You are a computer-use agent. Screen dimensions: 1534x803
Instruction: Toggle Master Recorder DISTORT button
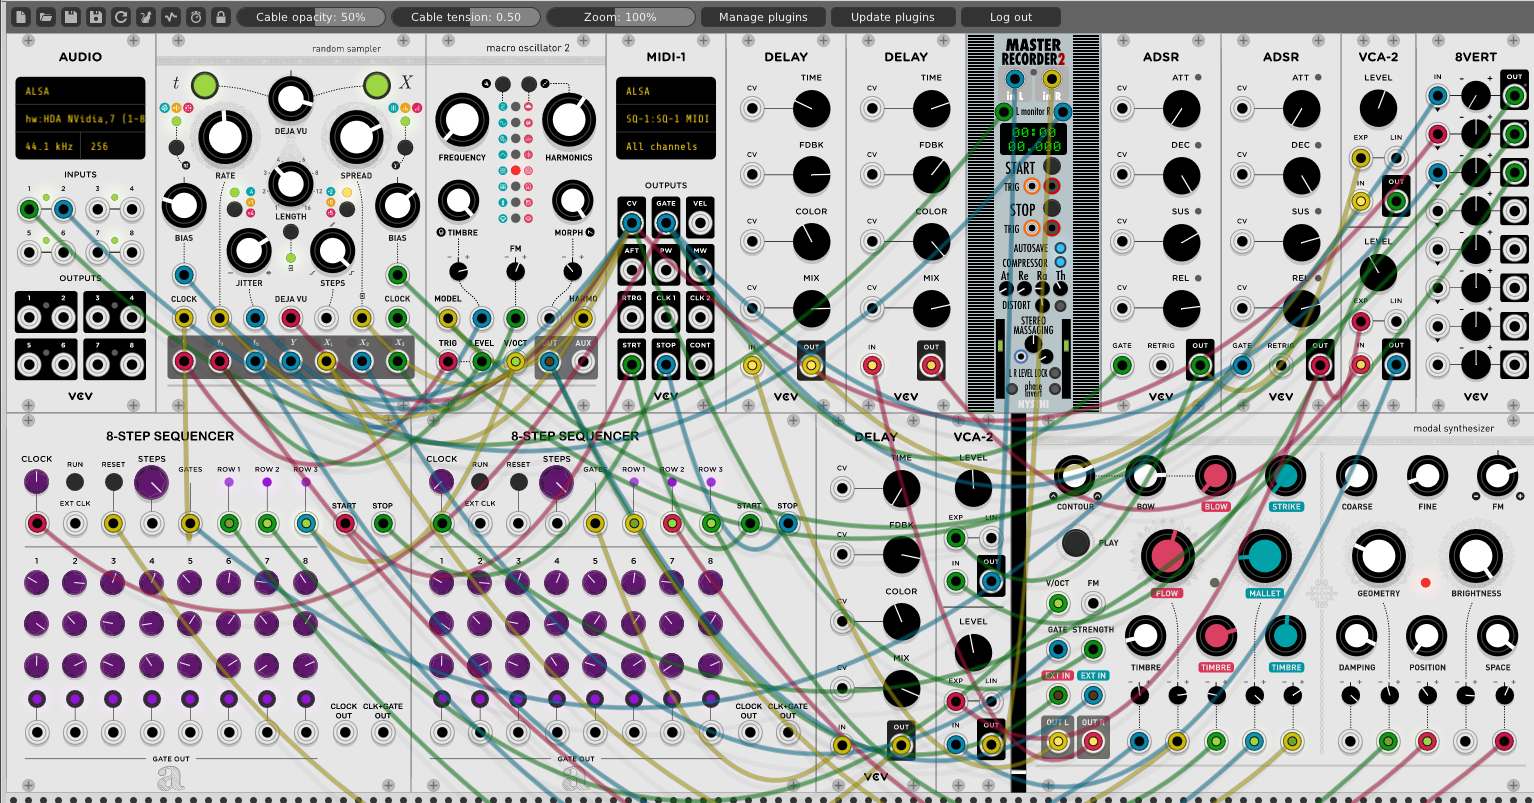[x=1060, y=305]
